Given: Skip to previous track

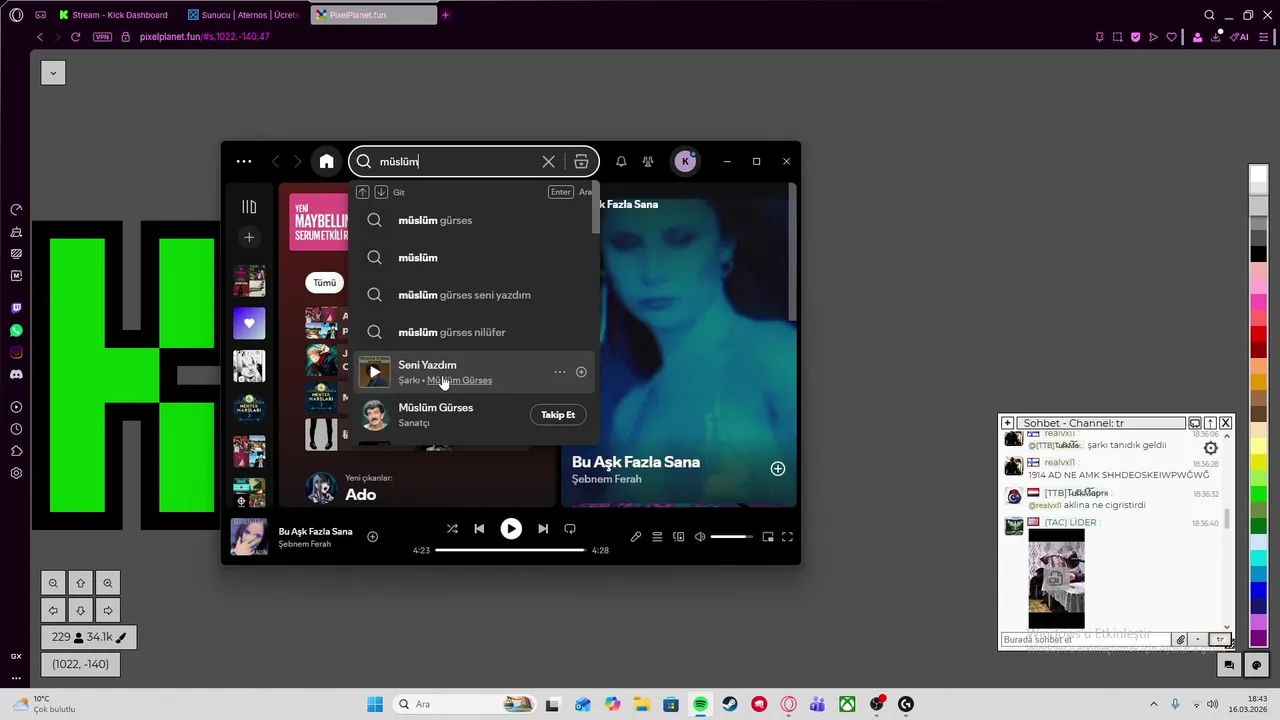Looking at the screenshot, I should [479, 529].
